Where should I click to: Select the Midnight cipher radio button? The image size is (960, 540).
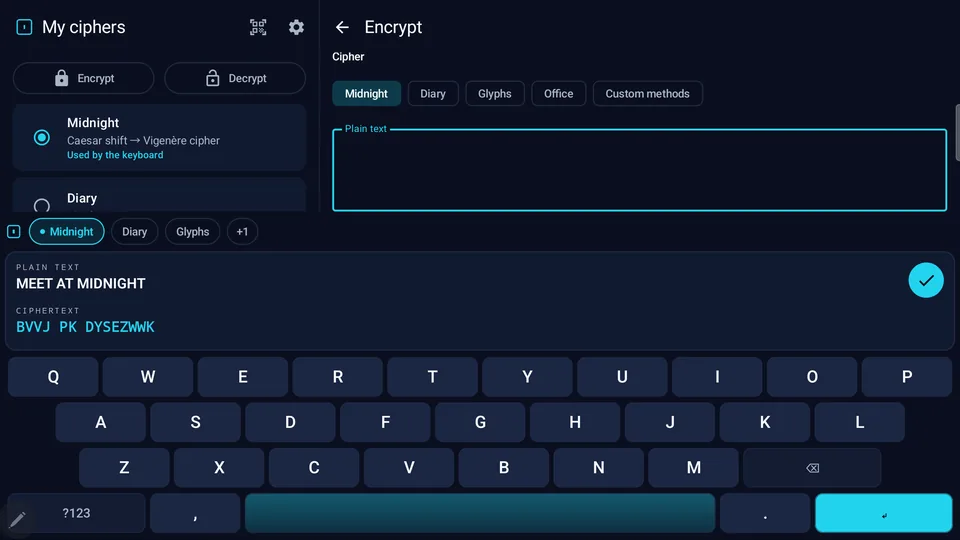pos(42,138)
